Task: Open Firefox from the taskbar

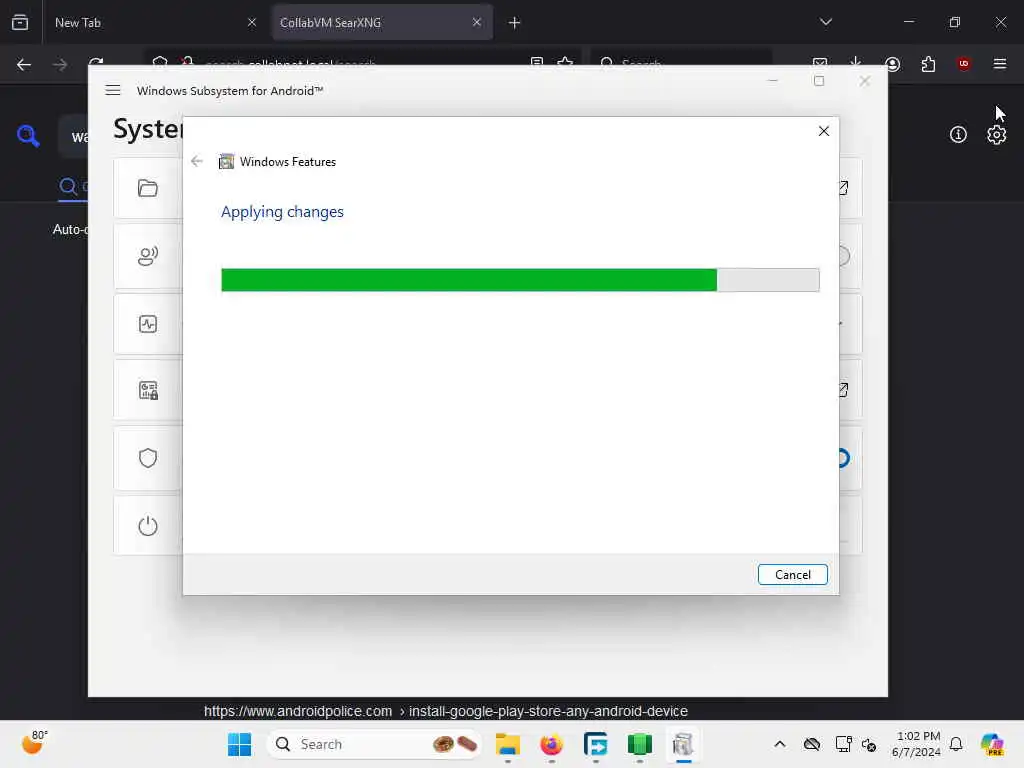Action: (x=552, y=744)
